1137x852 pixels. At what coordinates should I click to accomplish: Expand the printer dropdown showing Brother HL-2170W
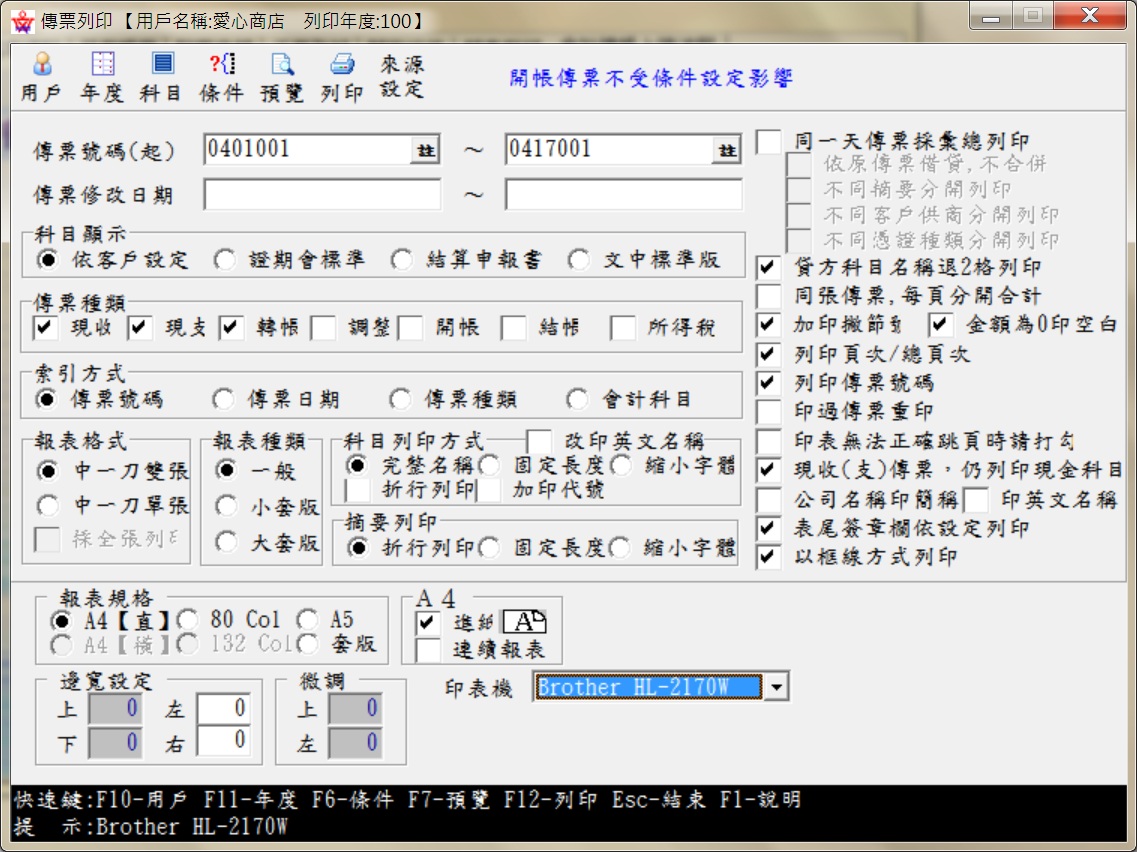(776, 687)
